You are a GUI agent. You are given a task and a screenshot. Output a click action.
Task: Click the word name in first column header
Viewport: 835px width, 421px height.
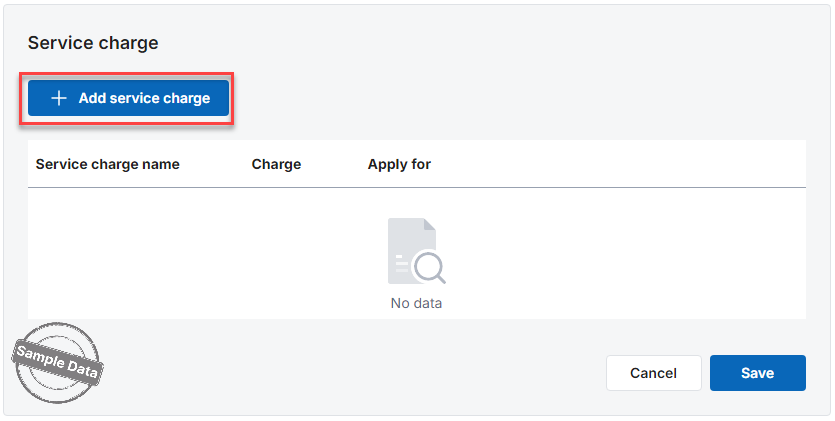point(160,164)
